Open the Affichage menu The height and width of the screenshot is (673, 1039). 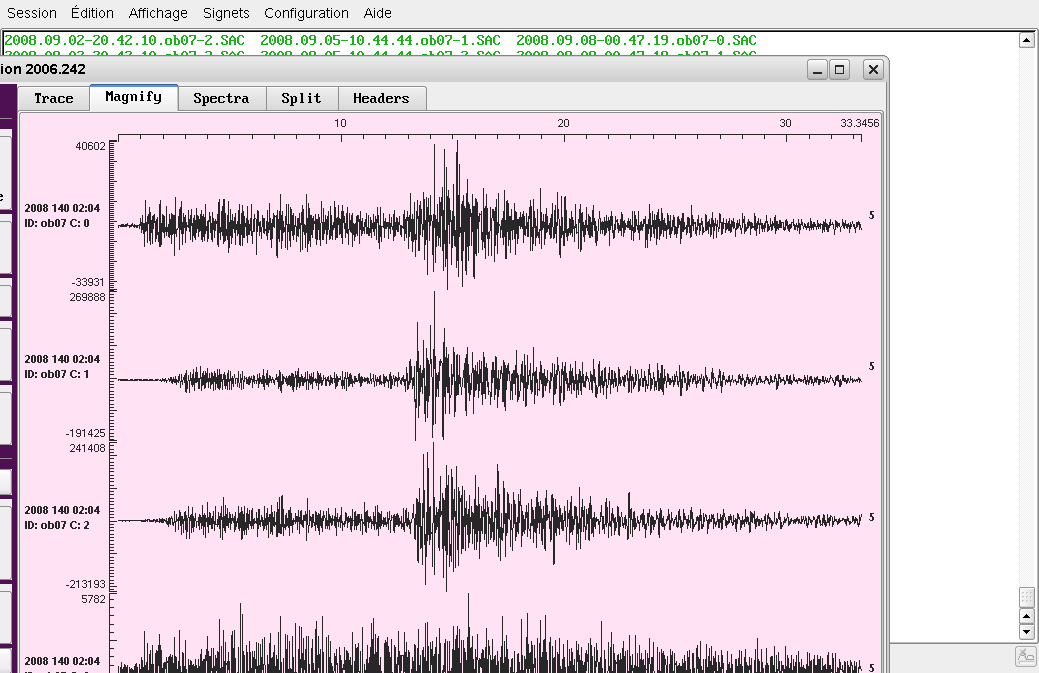(x=158, y=13)
